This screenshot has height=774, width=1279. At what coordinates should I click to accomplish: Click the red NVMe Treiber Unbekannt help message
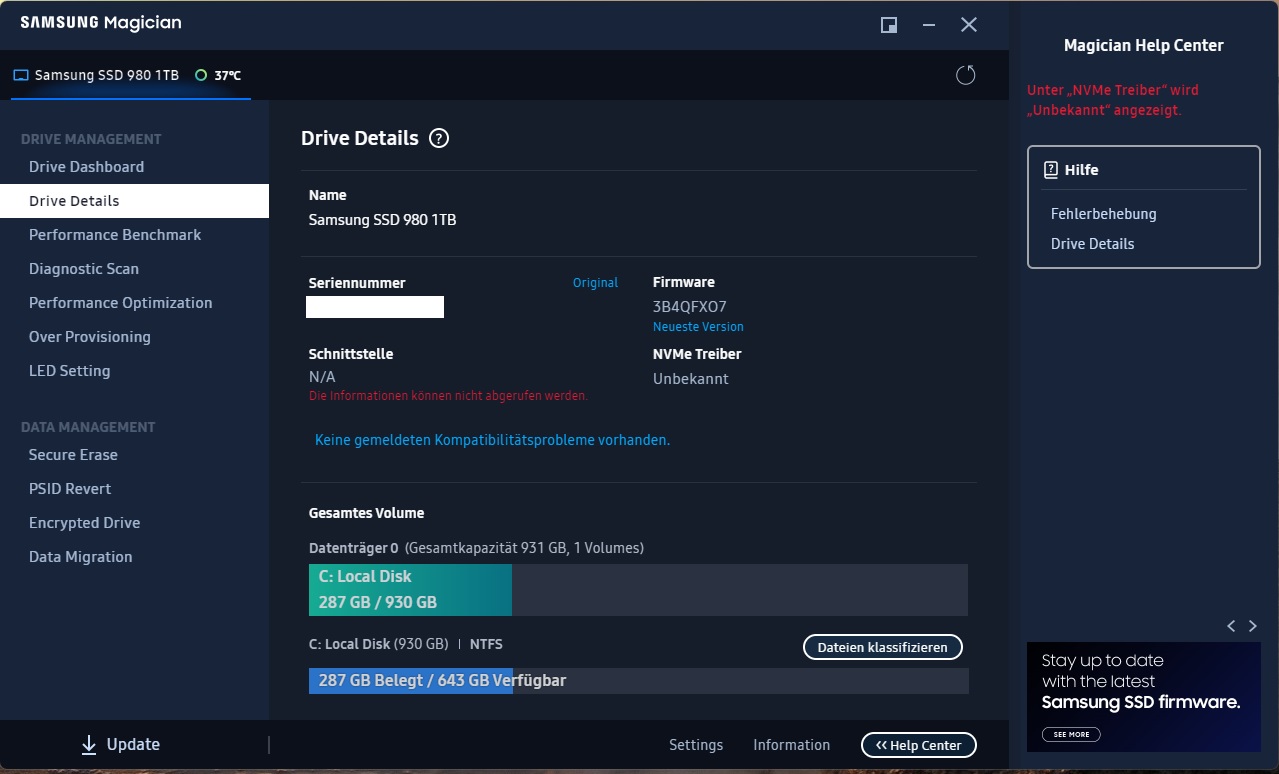click(1113, 100)
